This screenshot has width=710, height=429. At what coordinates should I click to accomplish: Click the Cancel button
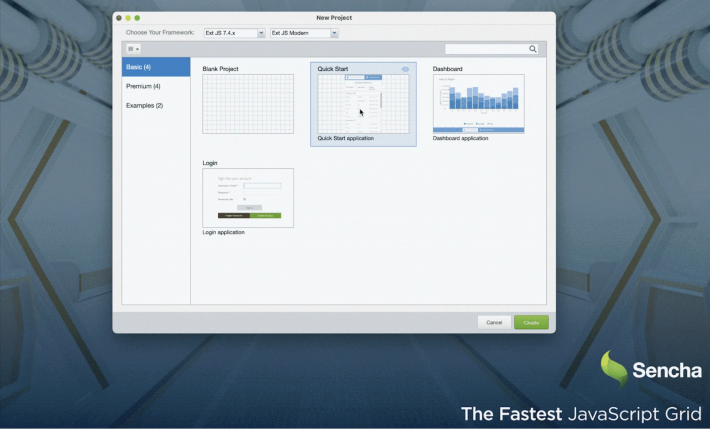click(x=494, y=322)
